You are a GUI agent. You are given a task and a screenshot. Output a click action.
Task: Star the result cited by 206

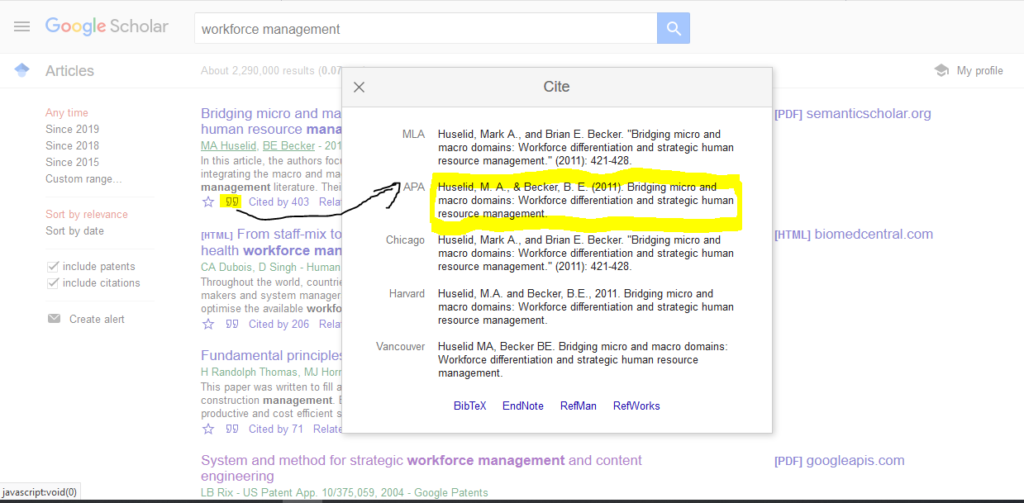click(208, 324)
